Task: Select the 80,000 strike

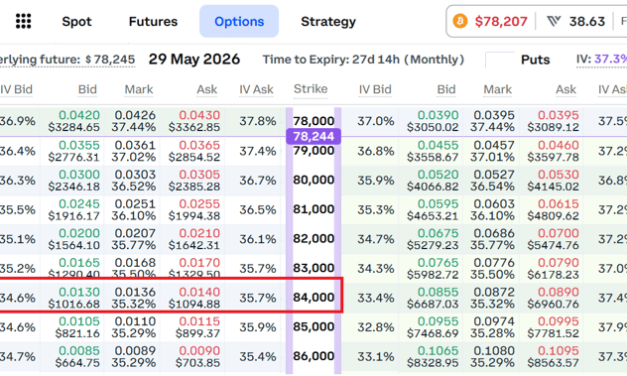Action: pos(314,180)
